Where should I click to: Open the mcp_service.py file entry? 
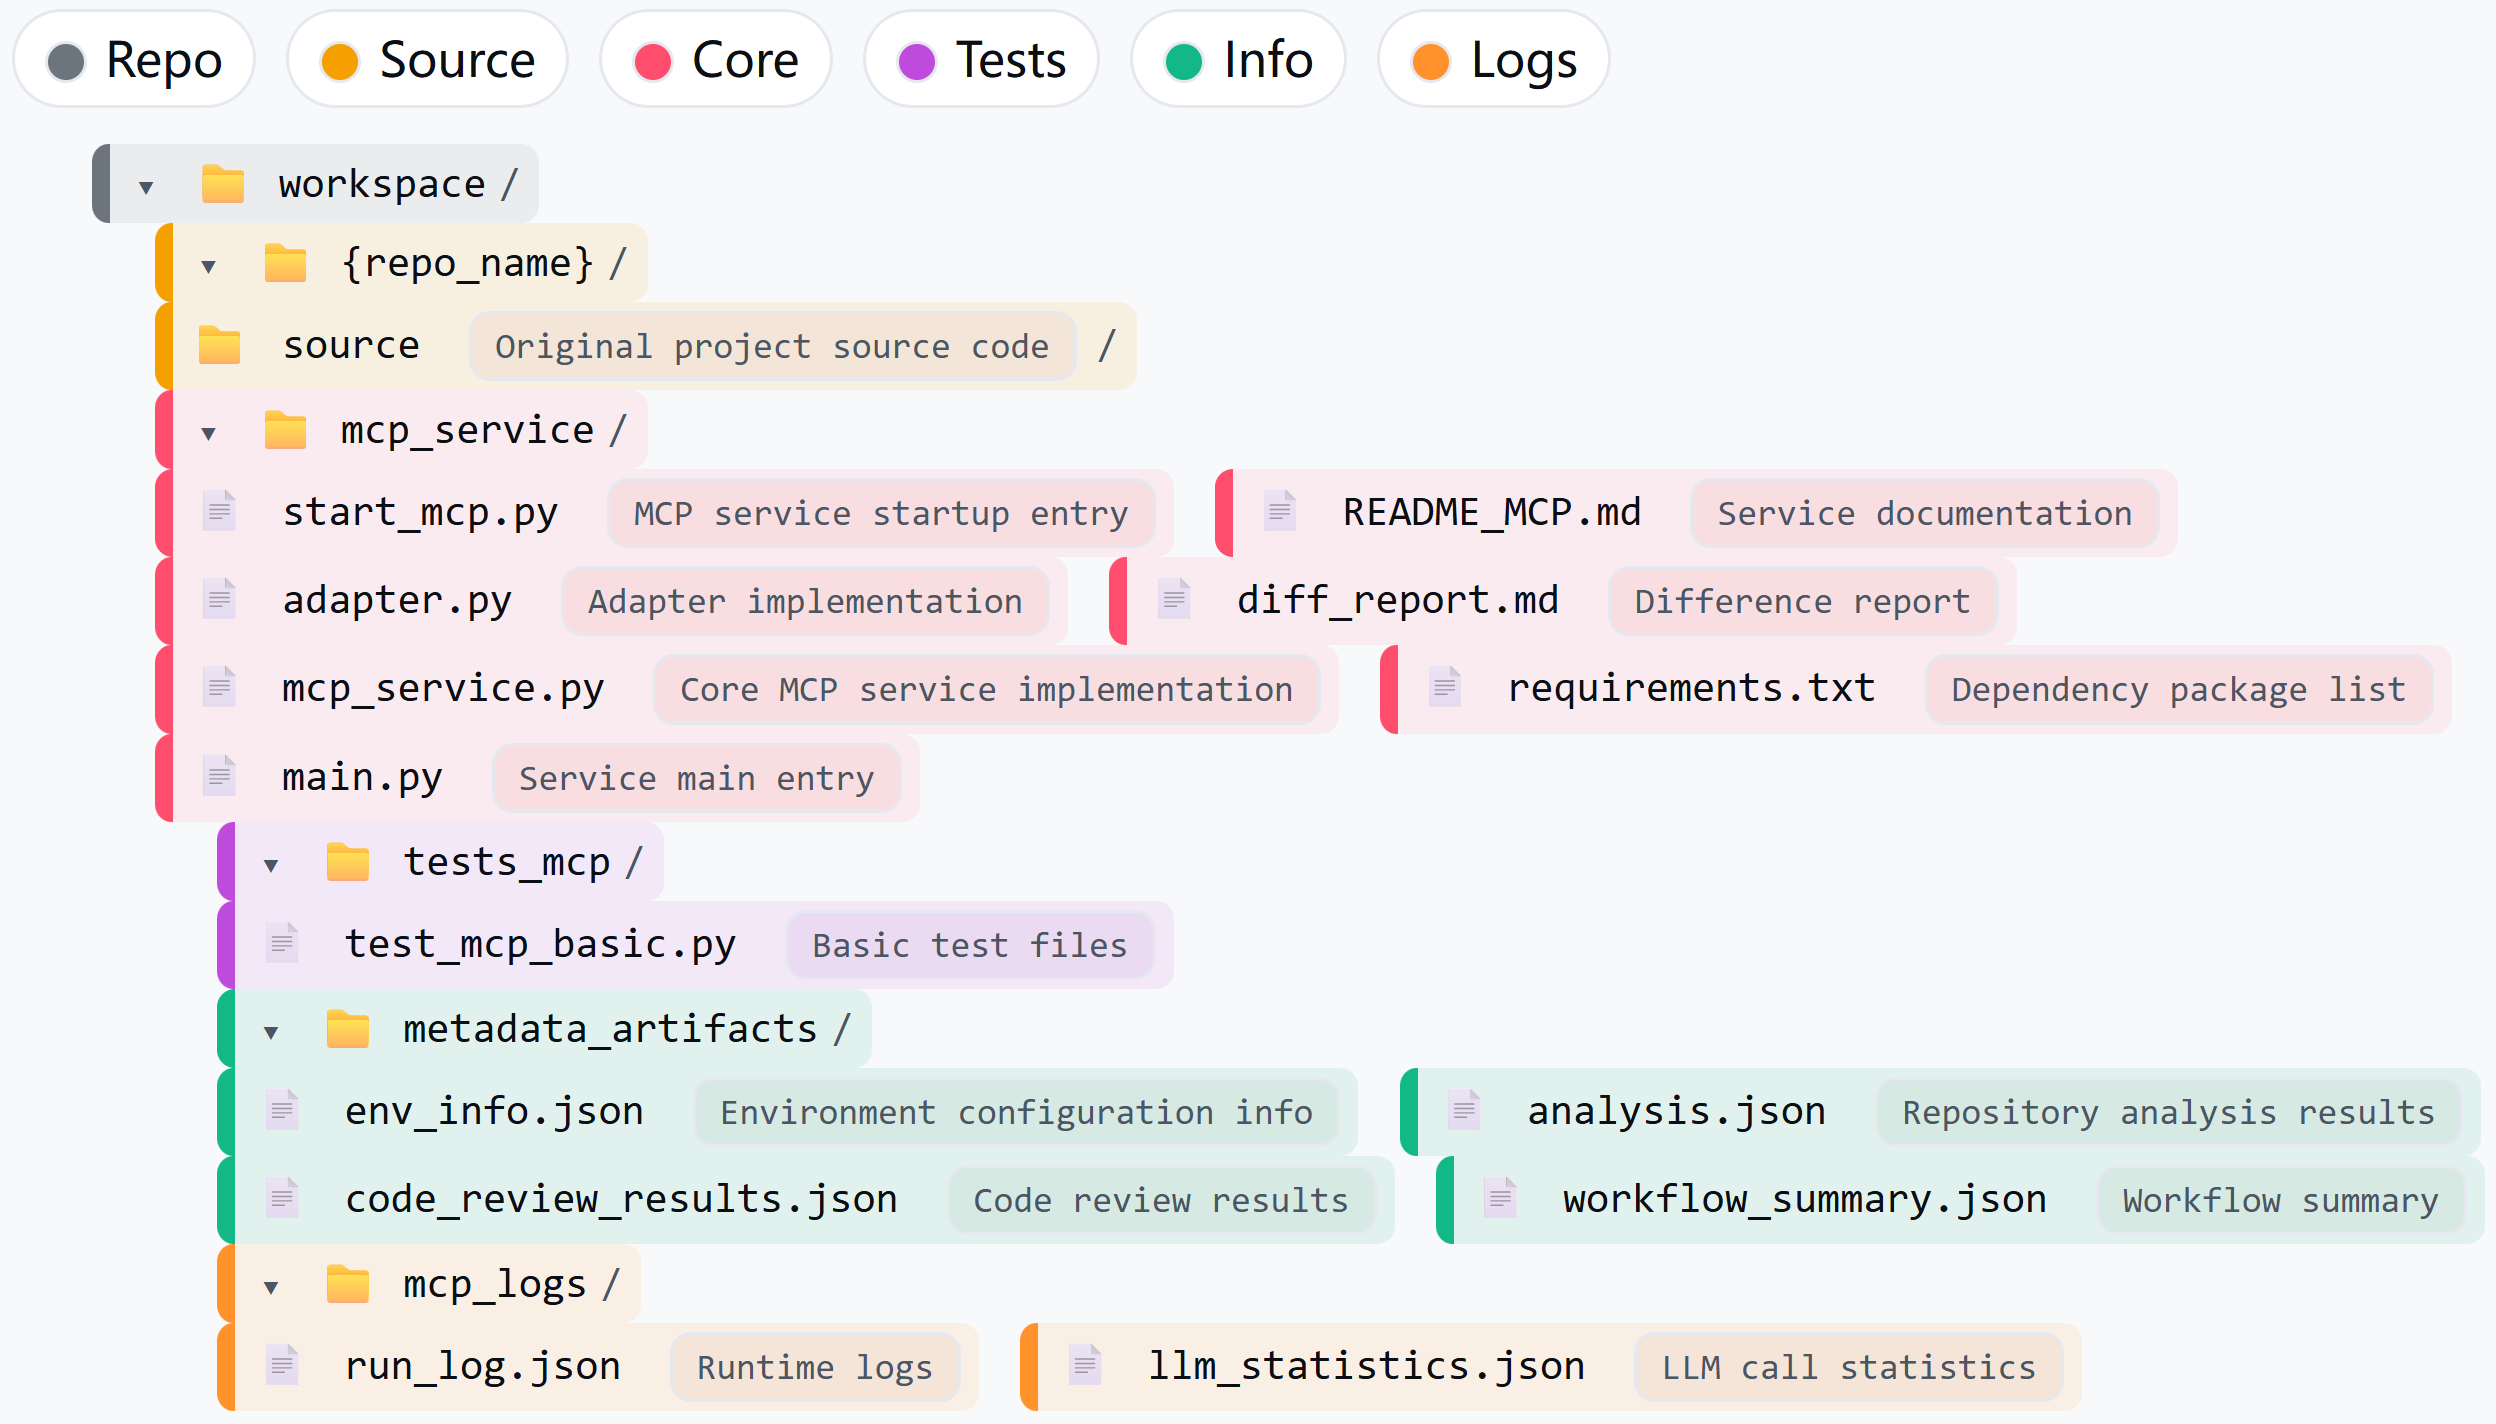(443, 688)
